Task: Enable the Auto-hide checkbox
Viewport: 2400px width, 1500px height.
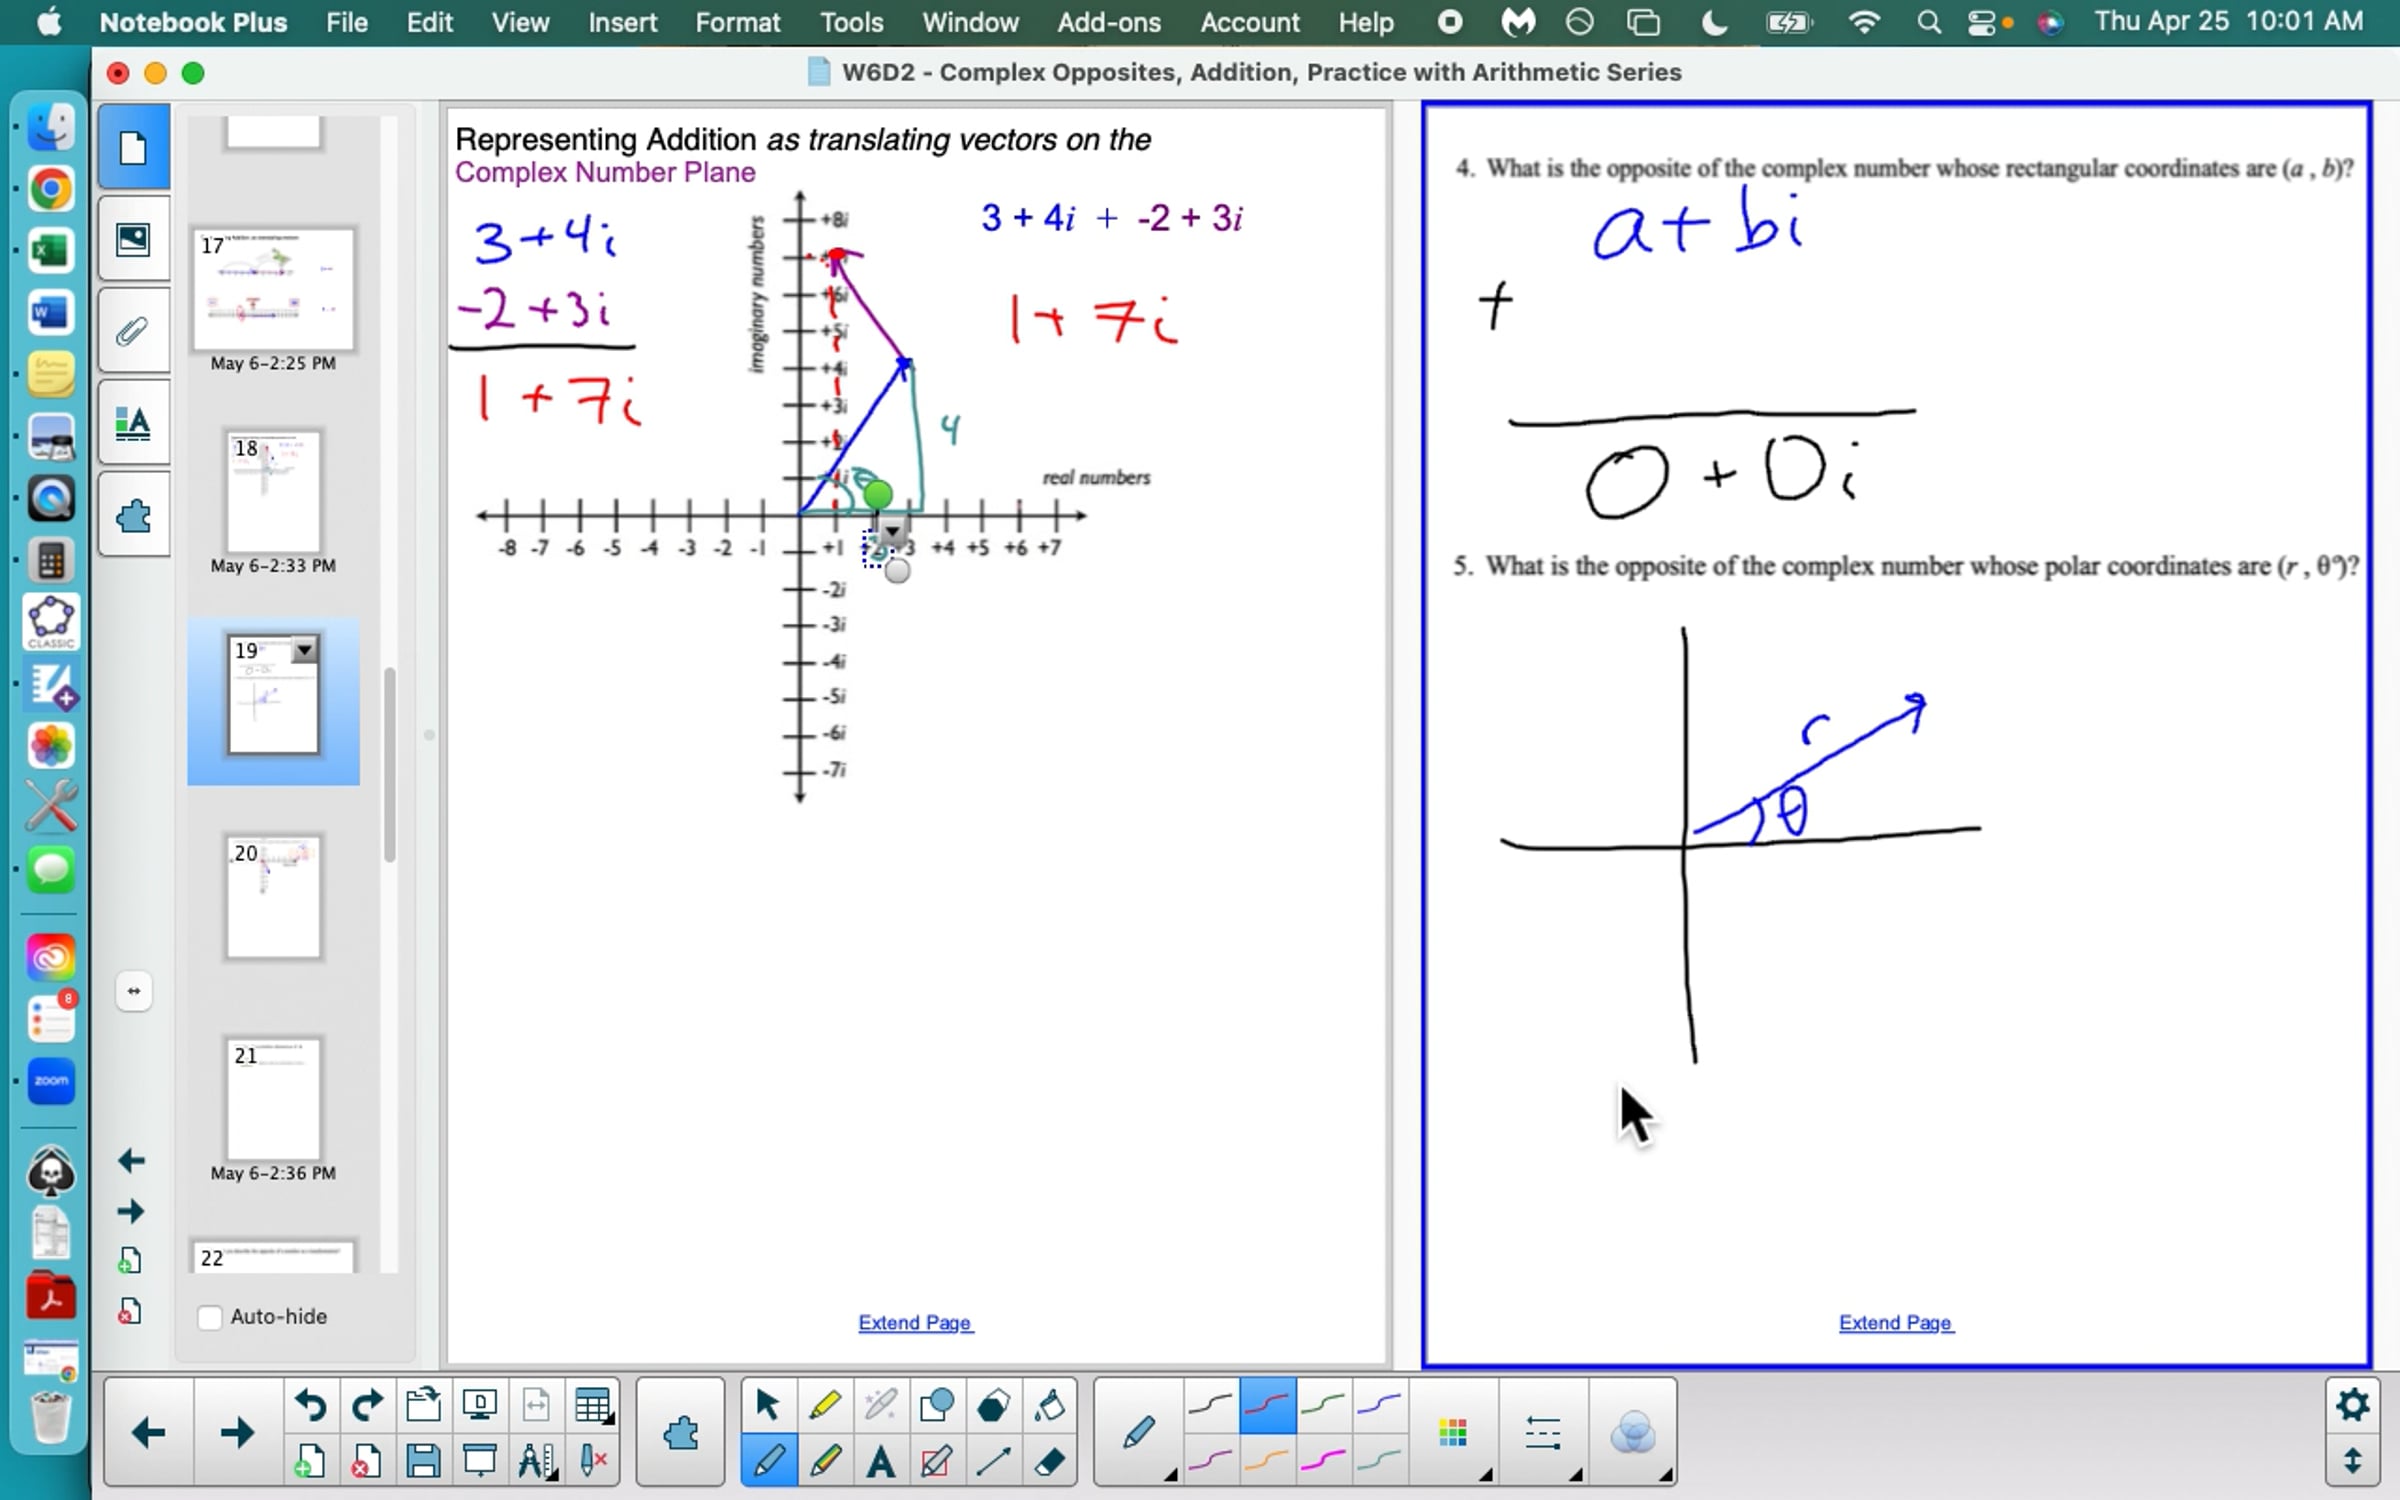Action: click(210, 1317)
